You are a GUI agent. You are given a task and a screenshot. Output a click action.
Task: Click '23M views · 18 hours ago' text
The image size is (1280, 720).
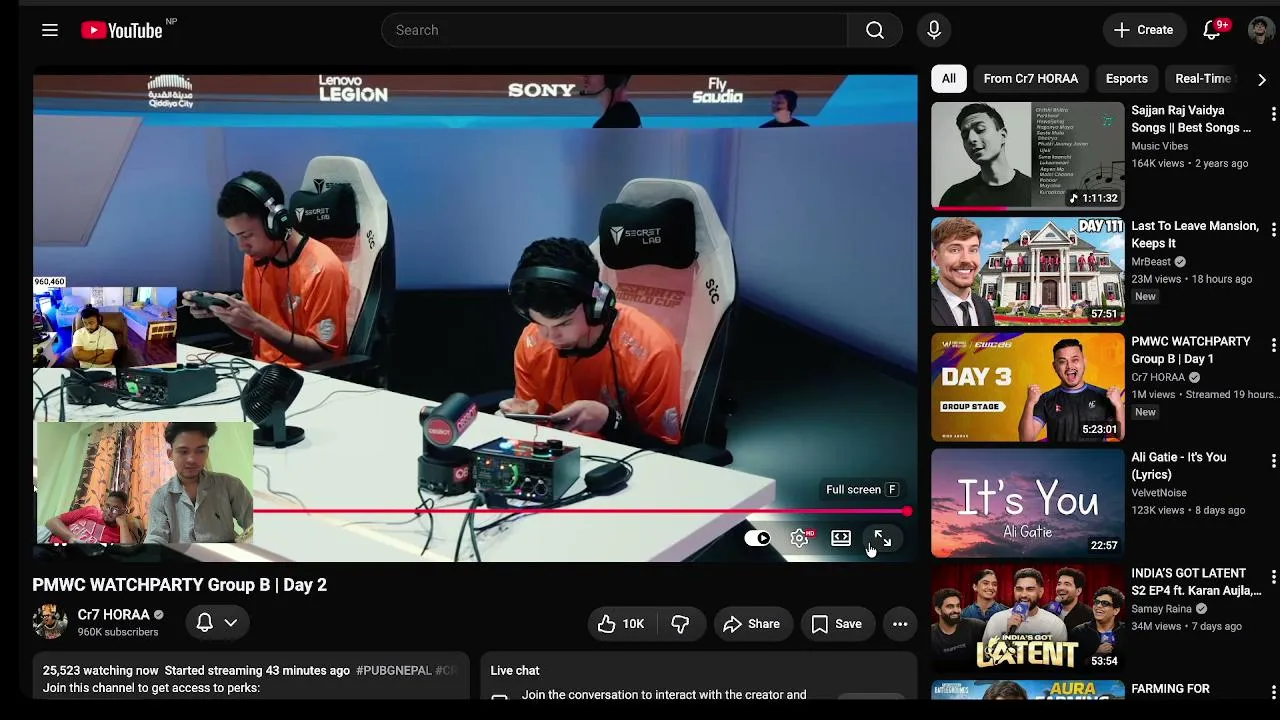pyautogui.click(x=1191, y=279)
